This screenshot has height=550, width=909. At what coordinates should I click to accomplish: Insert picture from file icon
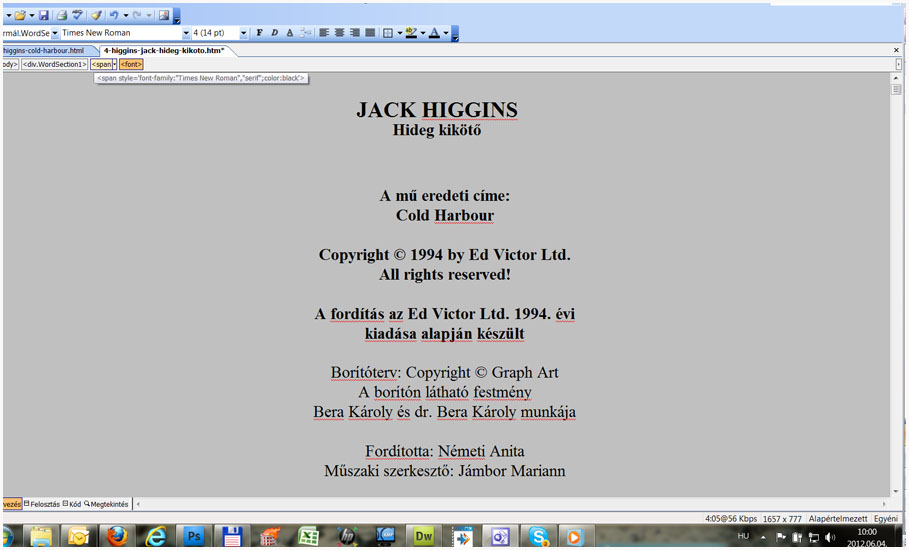164,16
